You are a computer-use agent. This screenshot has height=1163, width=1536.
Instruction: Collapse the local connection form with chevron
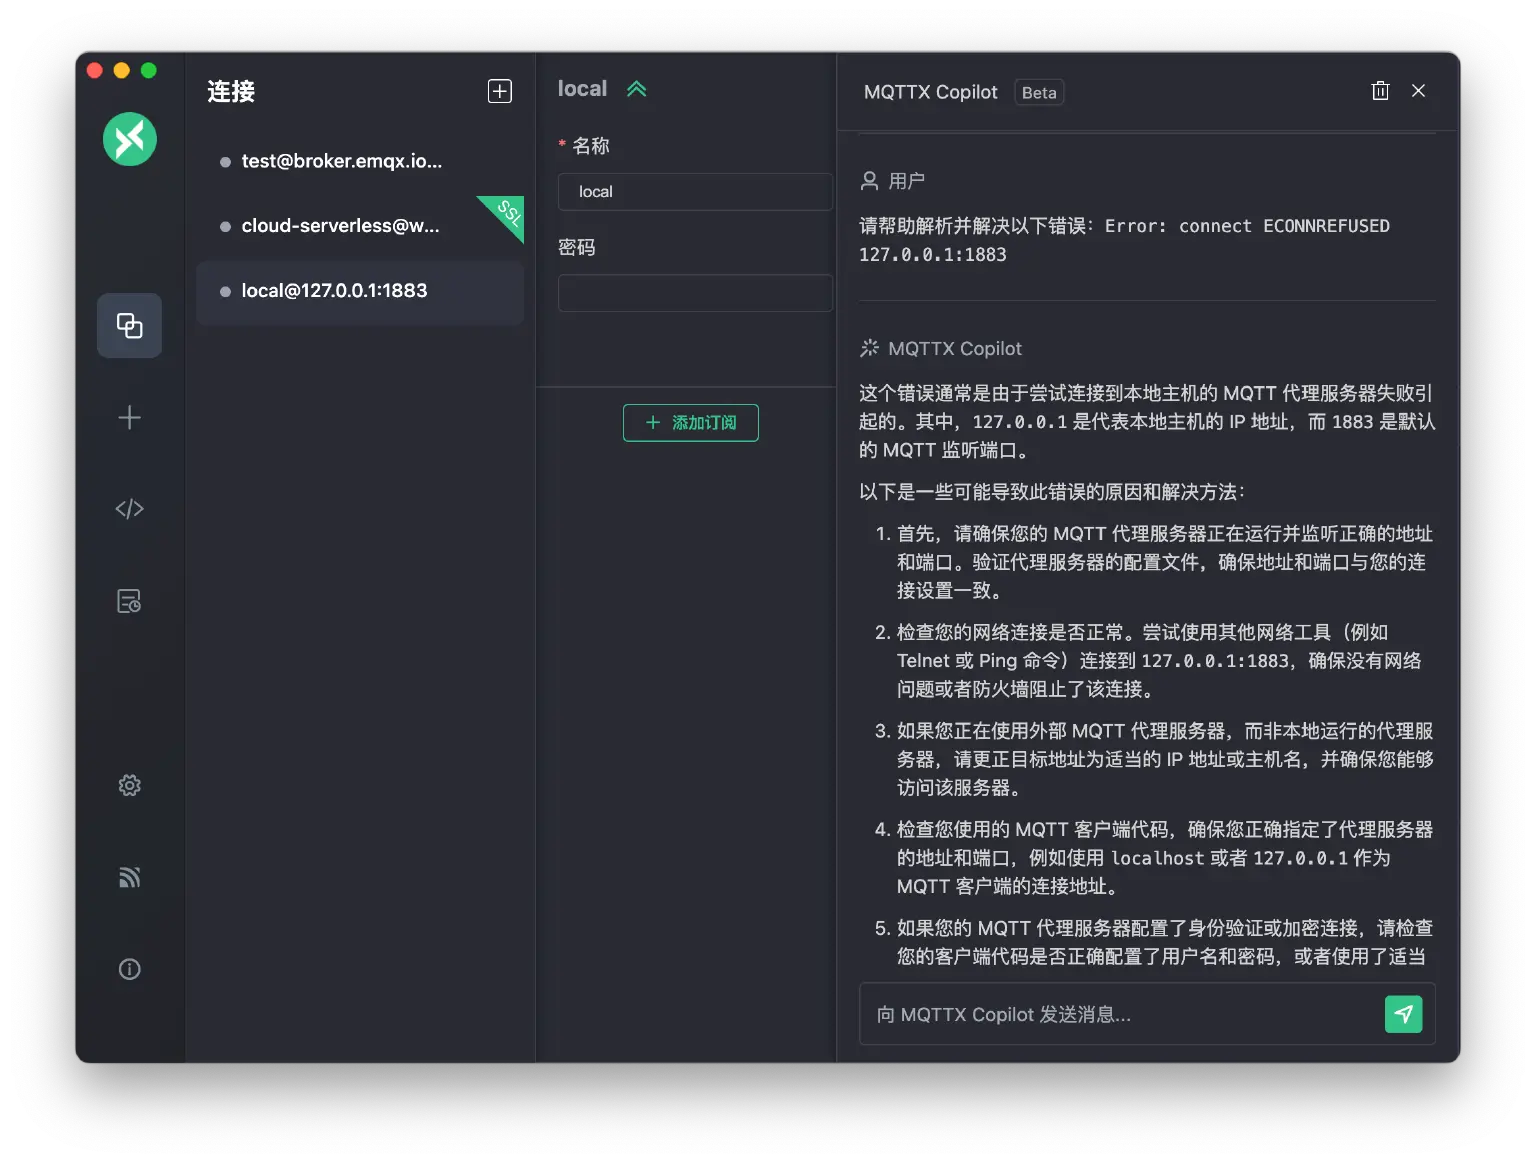pyautogui.click(x=637, y=88)
